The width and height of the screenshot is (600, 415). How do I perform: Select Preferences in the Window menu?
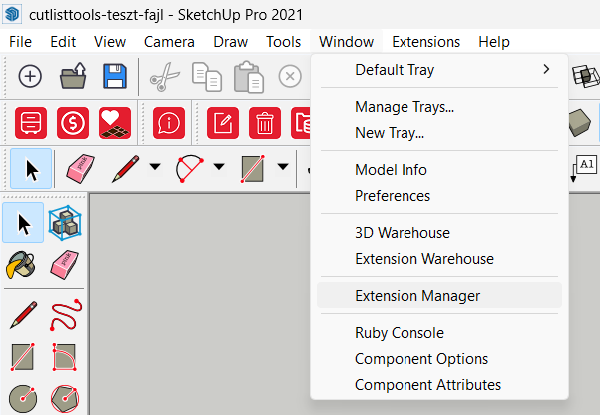392,196
